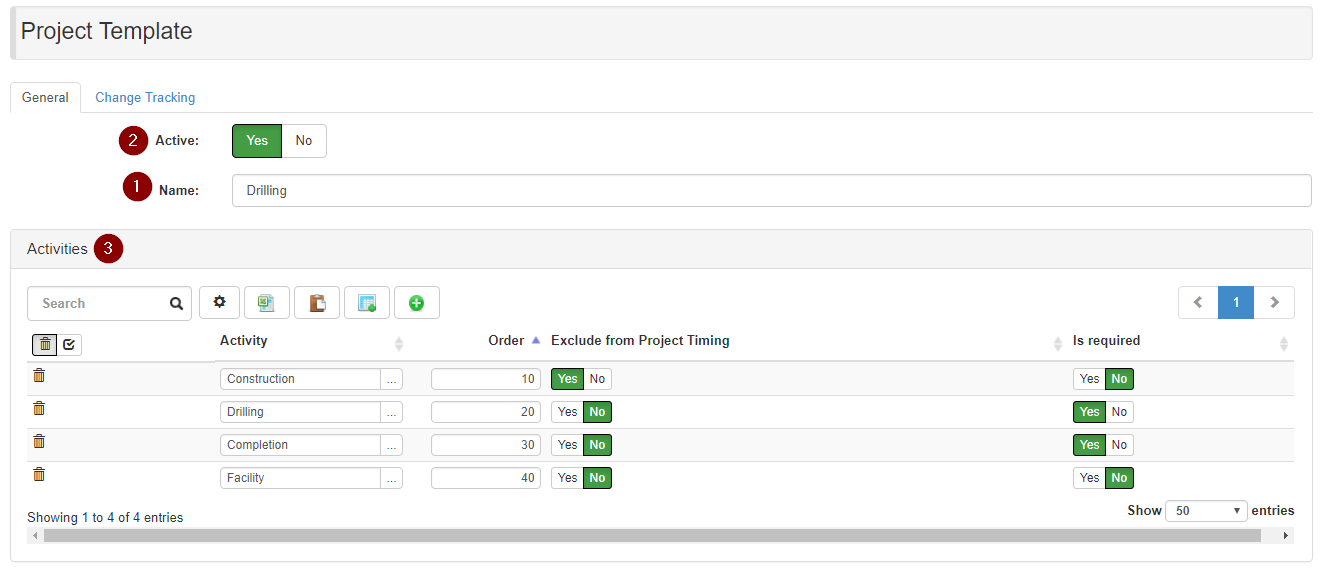Delete the Construction activity row

click(39, 376)
